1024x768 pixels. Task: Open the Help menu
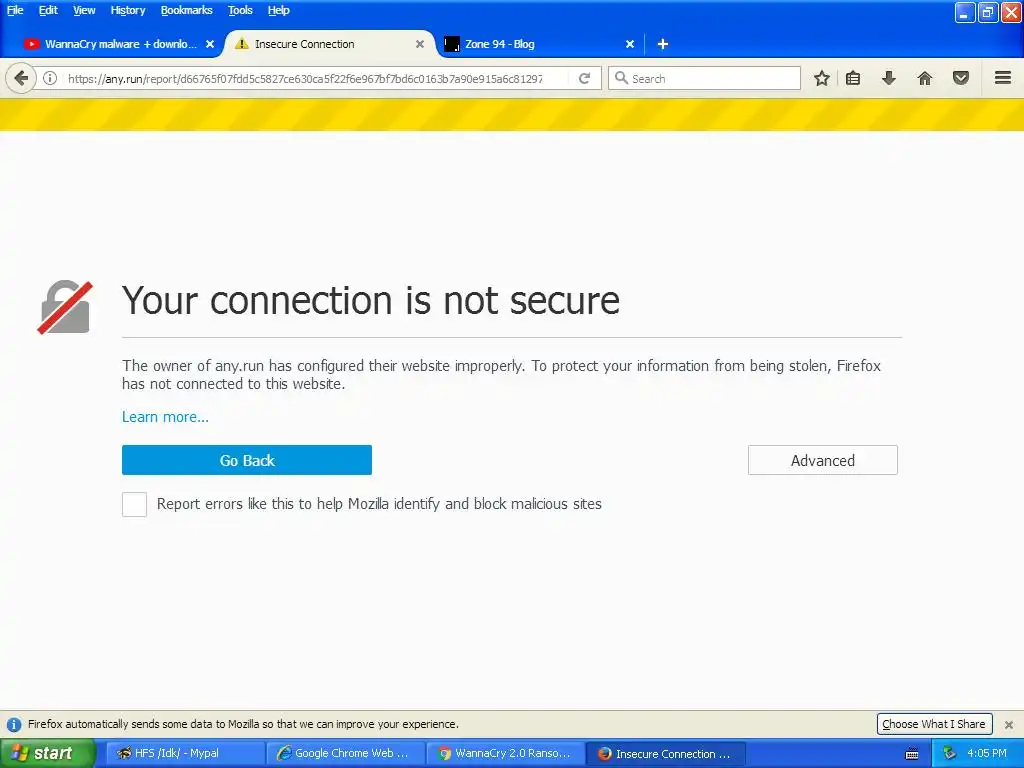point(278,10)
